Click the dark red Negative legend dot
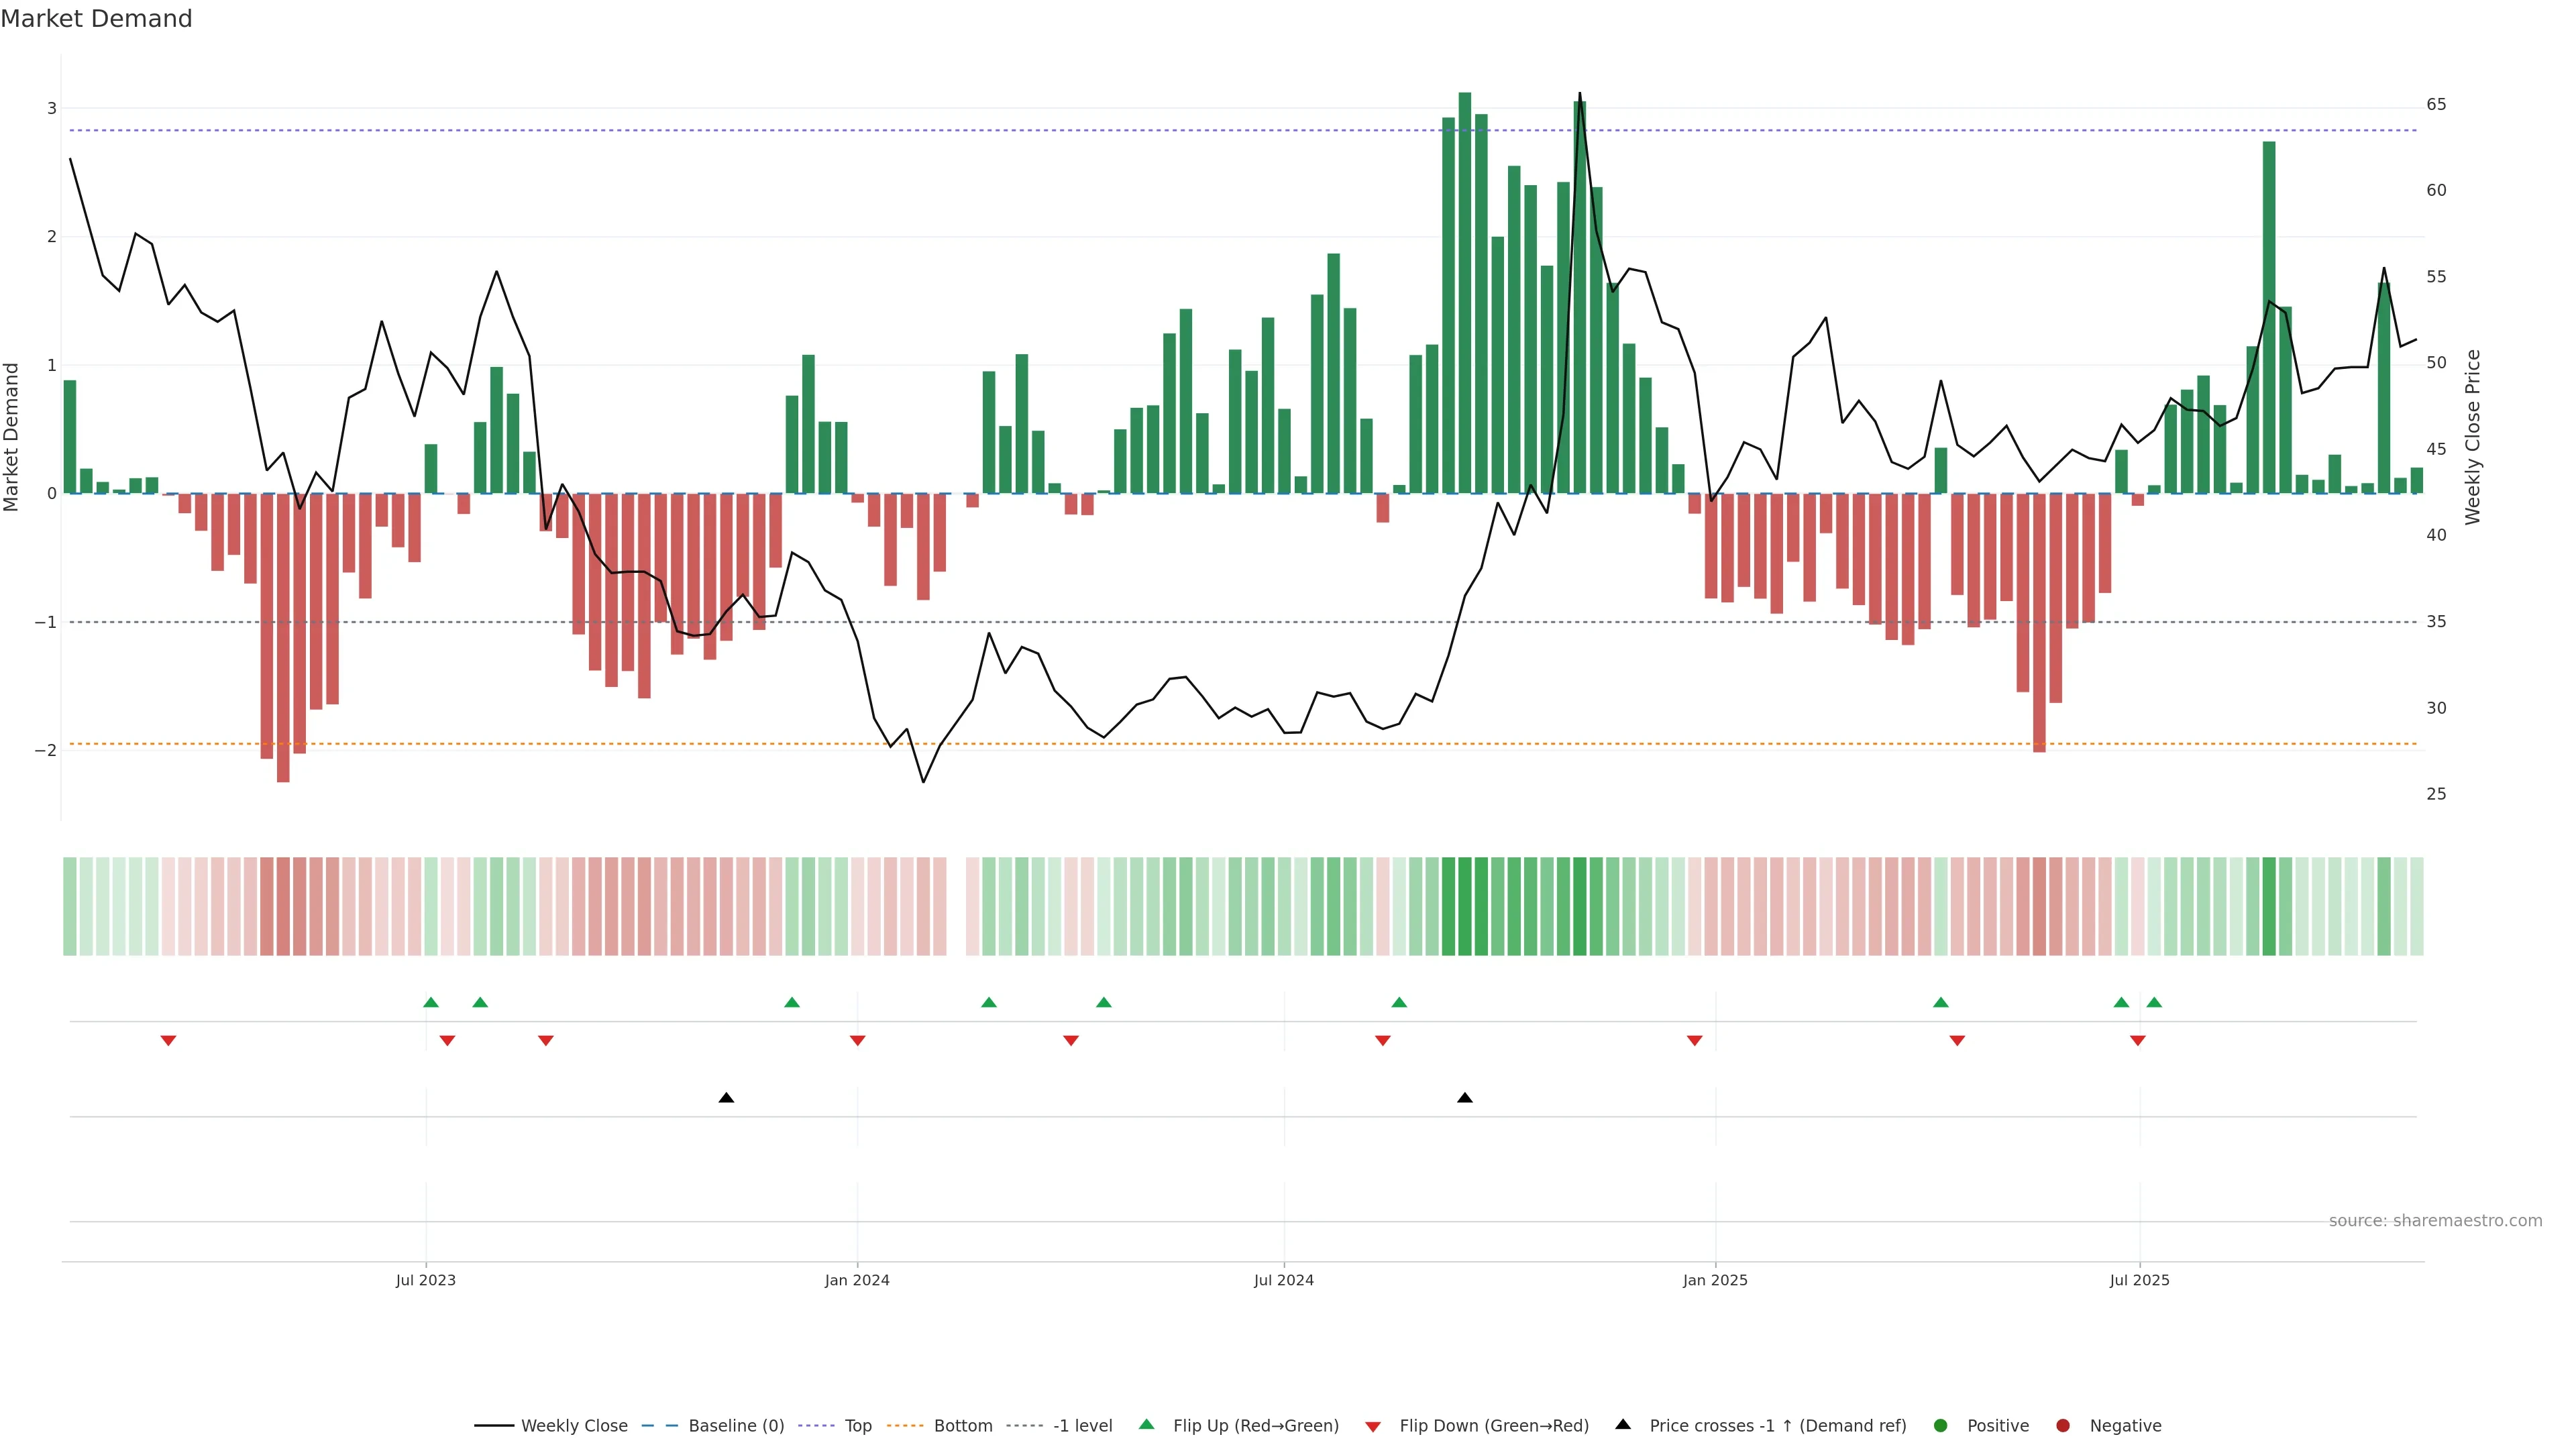2576x1449 pixels. (2063, 1426)
